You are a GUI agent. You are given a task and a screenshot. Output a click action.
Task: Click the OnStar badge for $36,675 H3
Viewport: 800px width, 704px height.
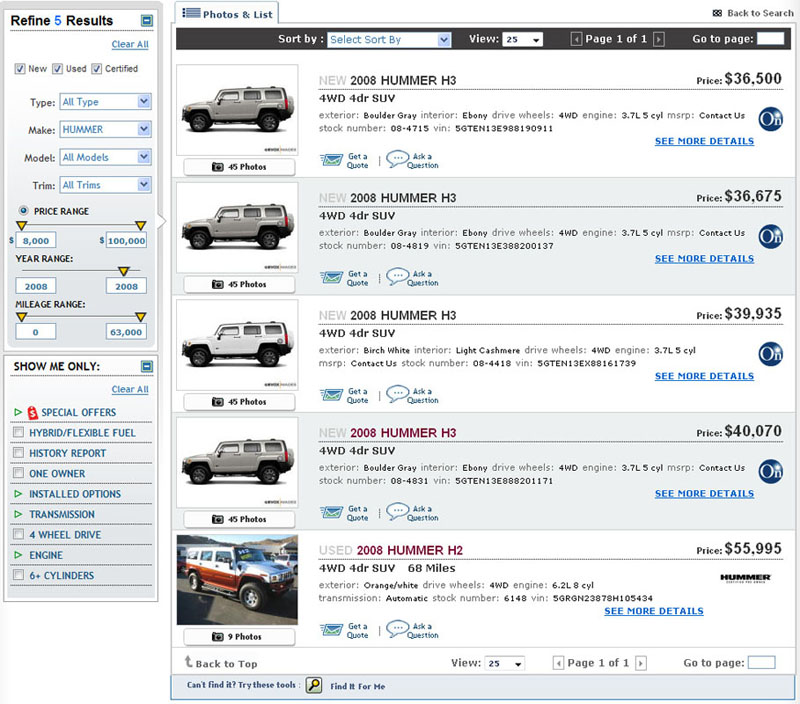(x=770, y=237)
